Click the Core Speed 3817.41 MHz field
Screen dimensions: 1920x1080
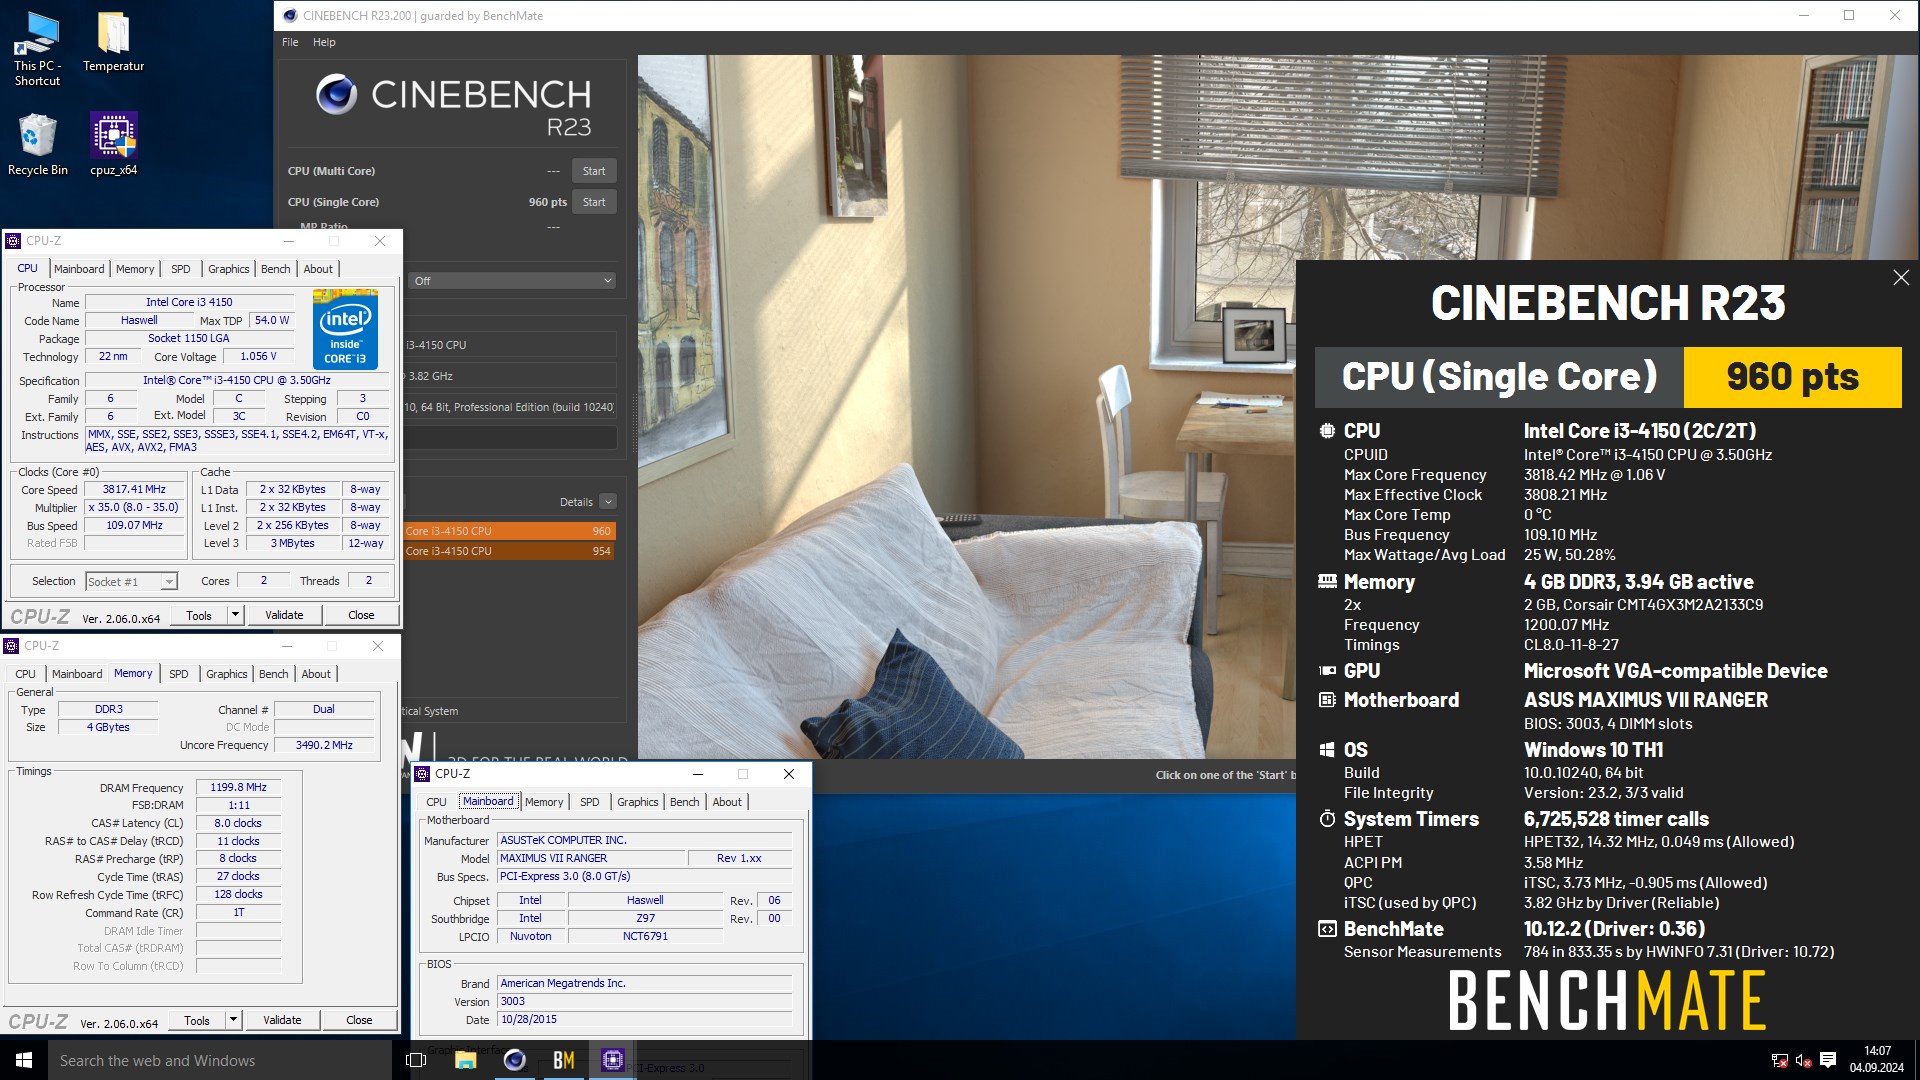coord(134,490)
